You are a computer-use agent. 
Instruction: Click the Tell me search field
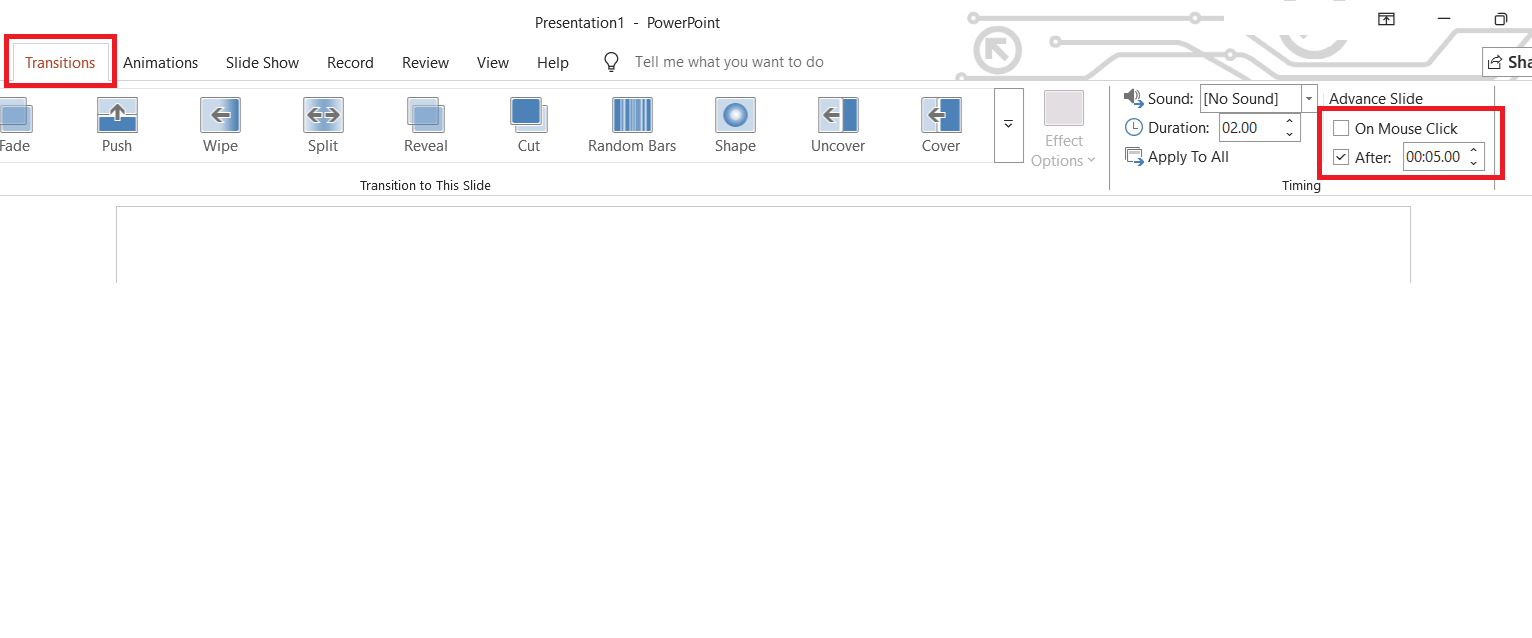point(729,62)
